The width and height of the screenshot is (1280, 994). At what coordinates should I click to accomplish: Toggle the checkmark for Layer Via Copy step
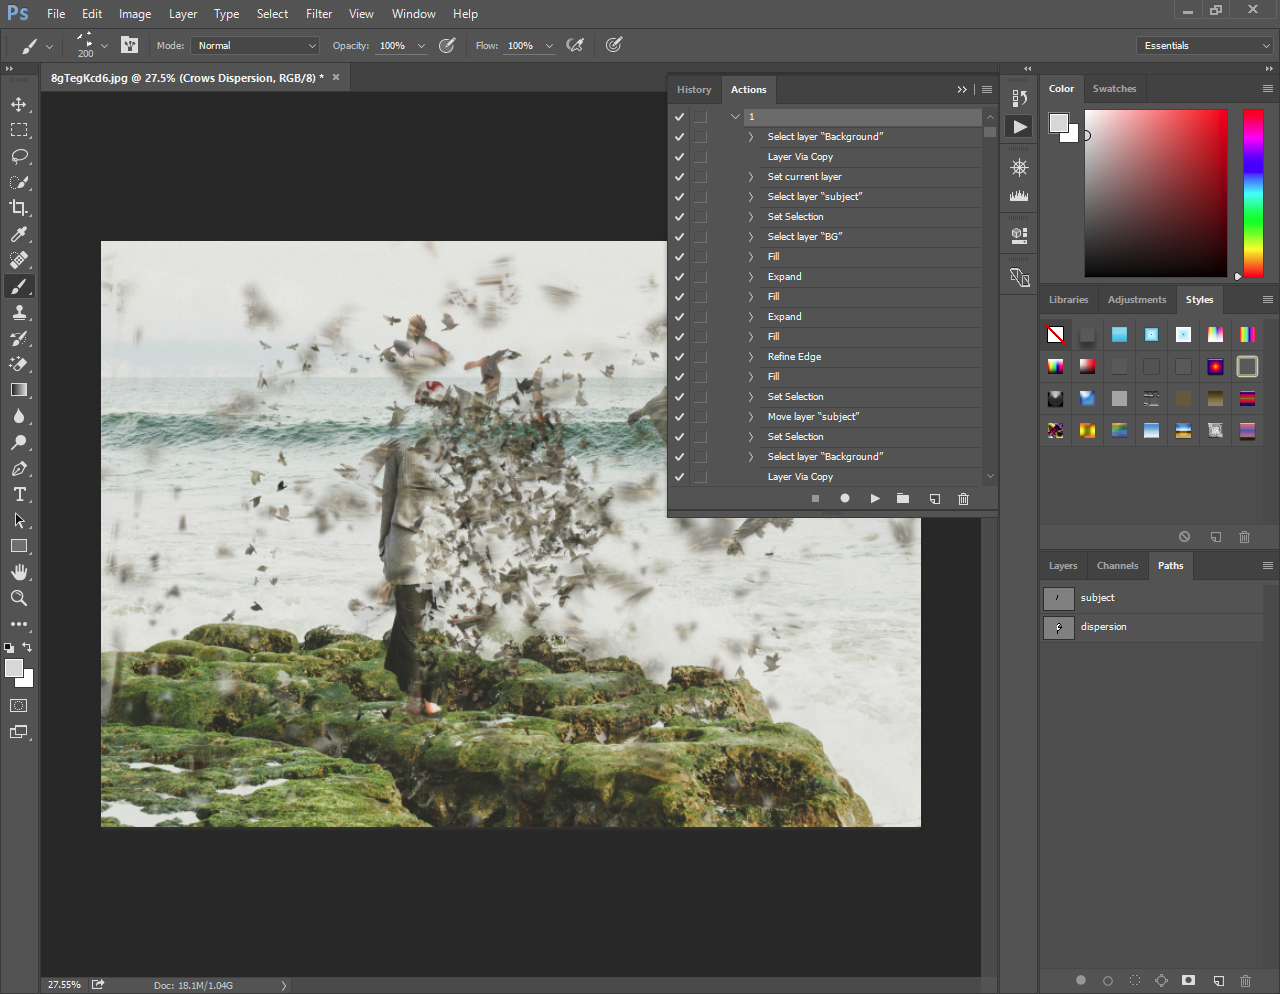[x=680, y=157]
